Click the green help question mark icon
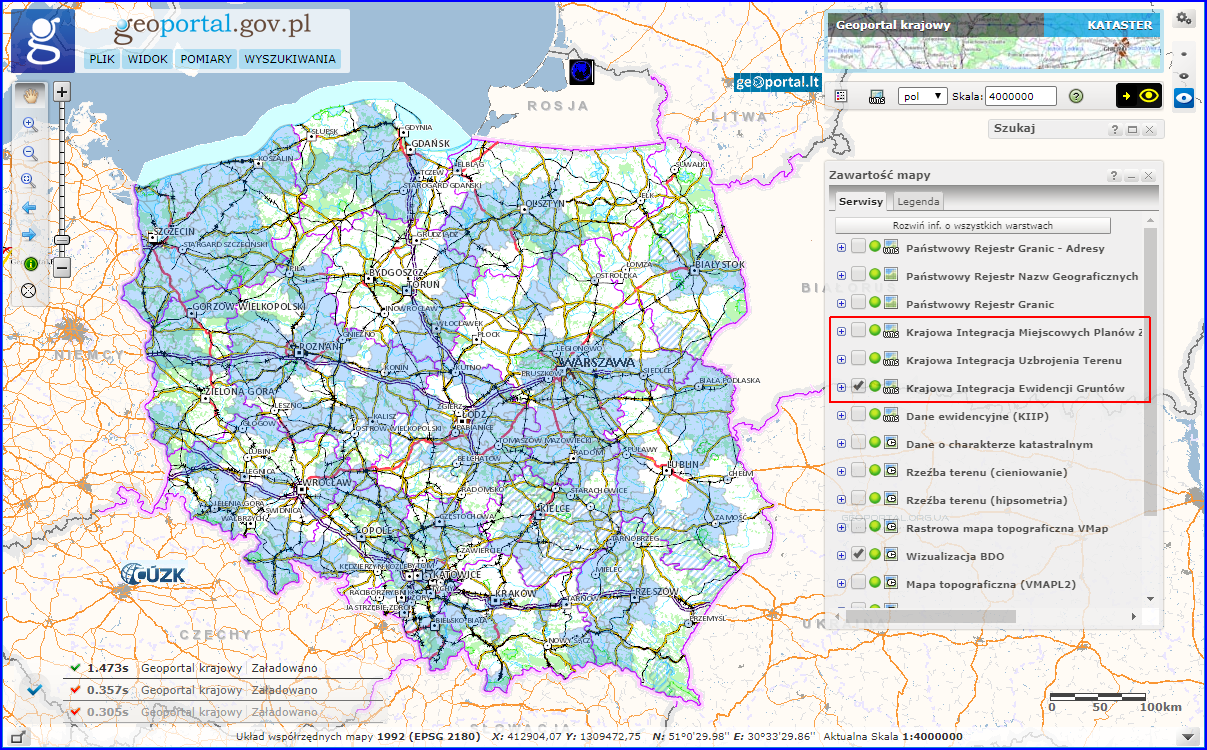The width and height of the screenshot is (1207, 750). pos(1076,96)
